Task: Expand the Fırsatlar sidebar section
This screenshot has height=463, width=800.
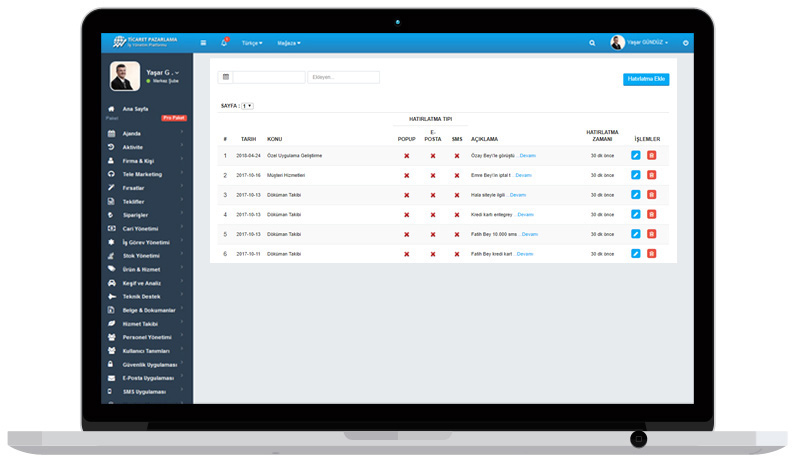Action: coord(146,188)
